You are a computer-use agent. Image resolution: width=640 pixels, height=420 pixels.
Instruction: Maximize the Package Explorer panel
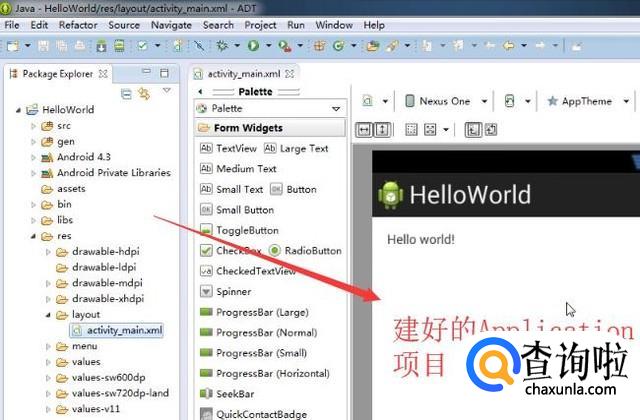(164, 73)
